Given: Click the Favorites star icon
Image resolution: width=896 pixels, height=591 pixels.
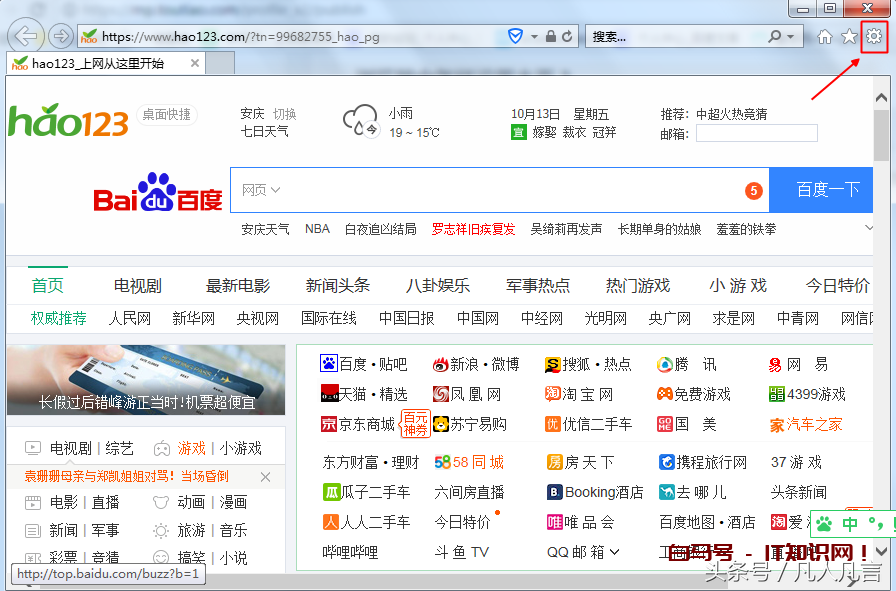Looking at the screenshot, I should 849,37.
